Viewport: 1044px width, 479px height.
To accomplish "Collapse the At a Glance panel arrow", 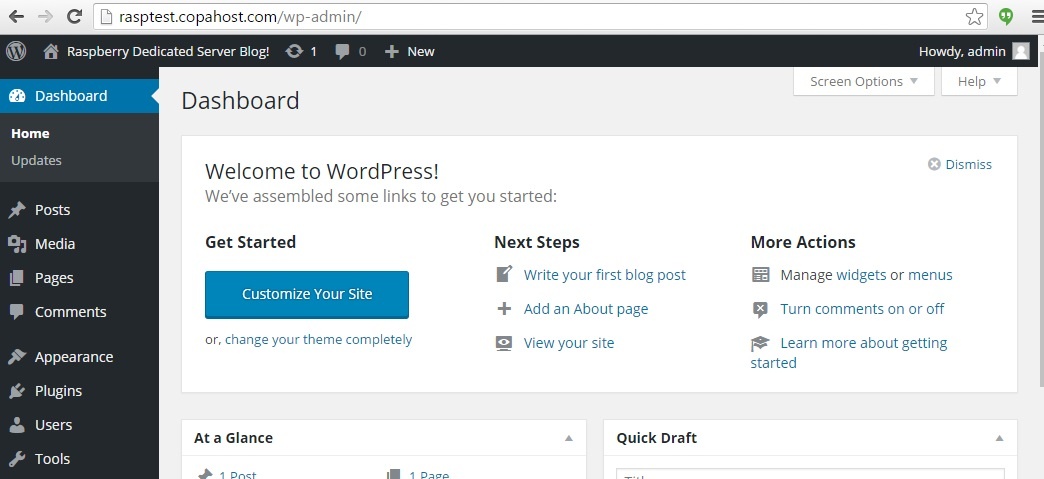I will click(569, 438).
